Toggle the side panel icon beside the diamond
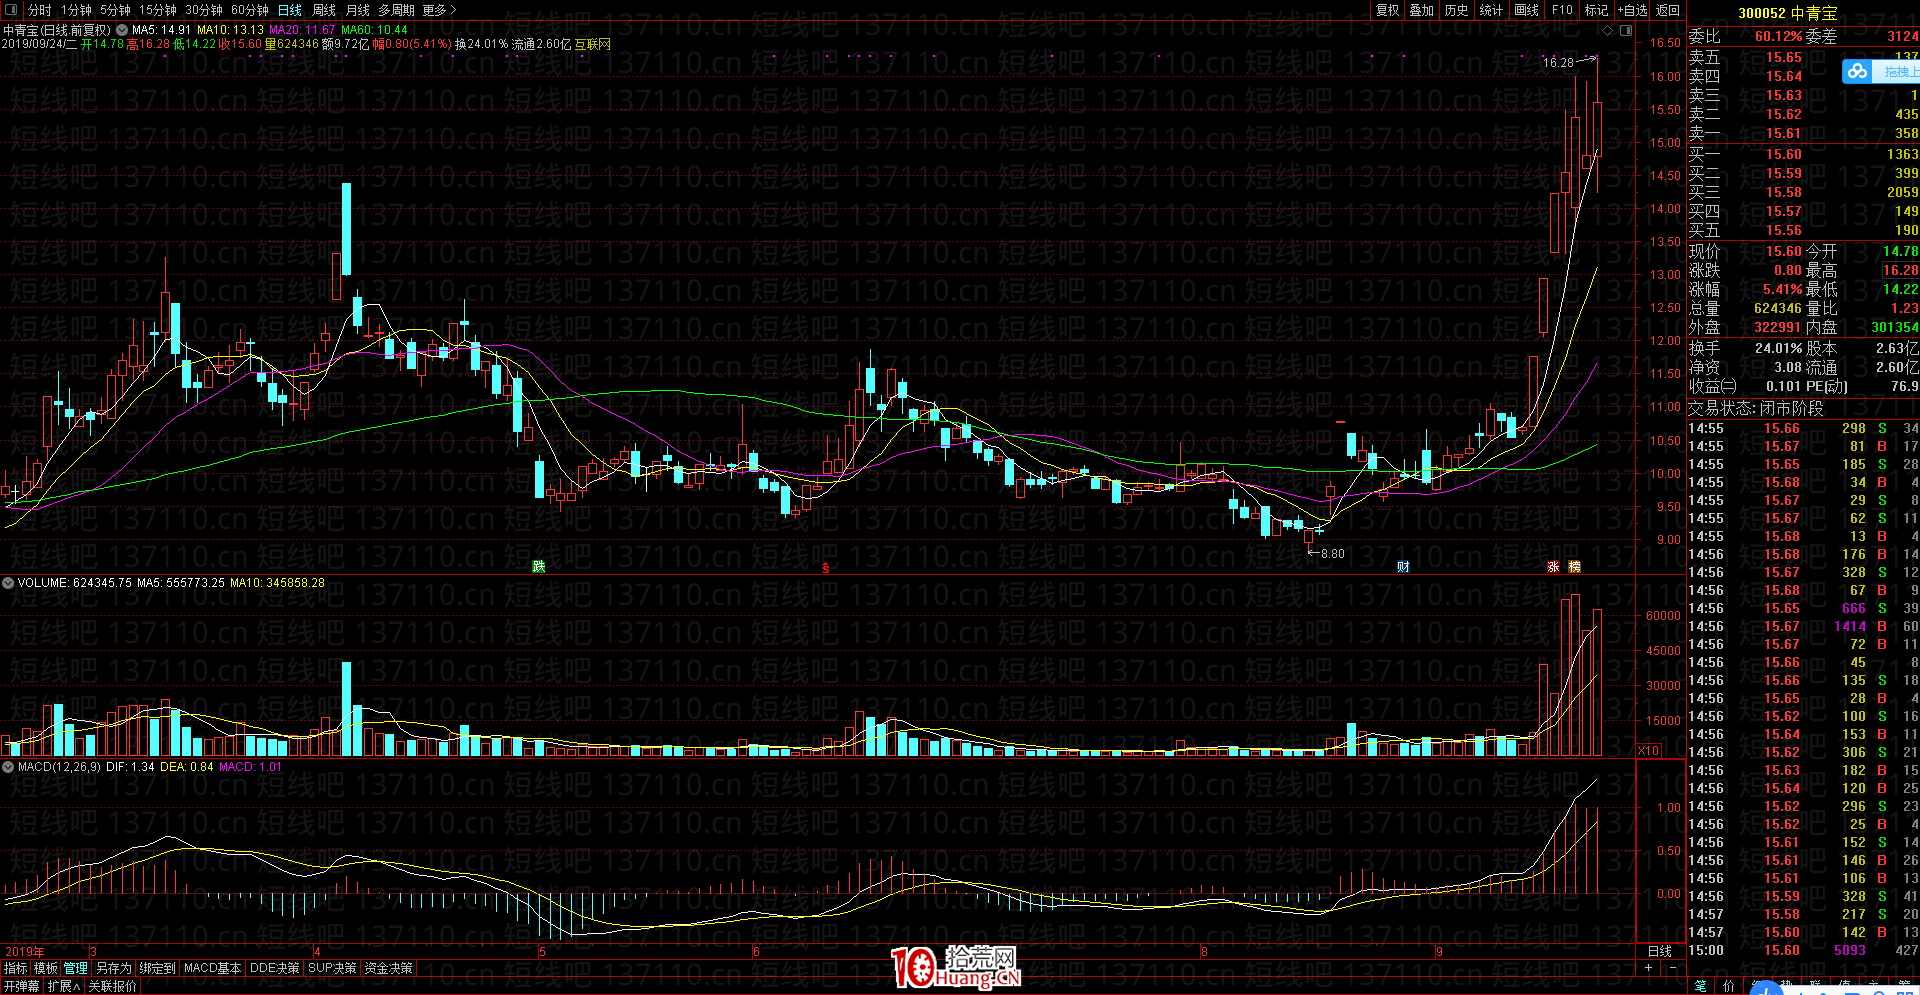1920x995 pixels. [x=1627, y=30]
